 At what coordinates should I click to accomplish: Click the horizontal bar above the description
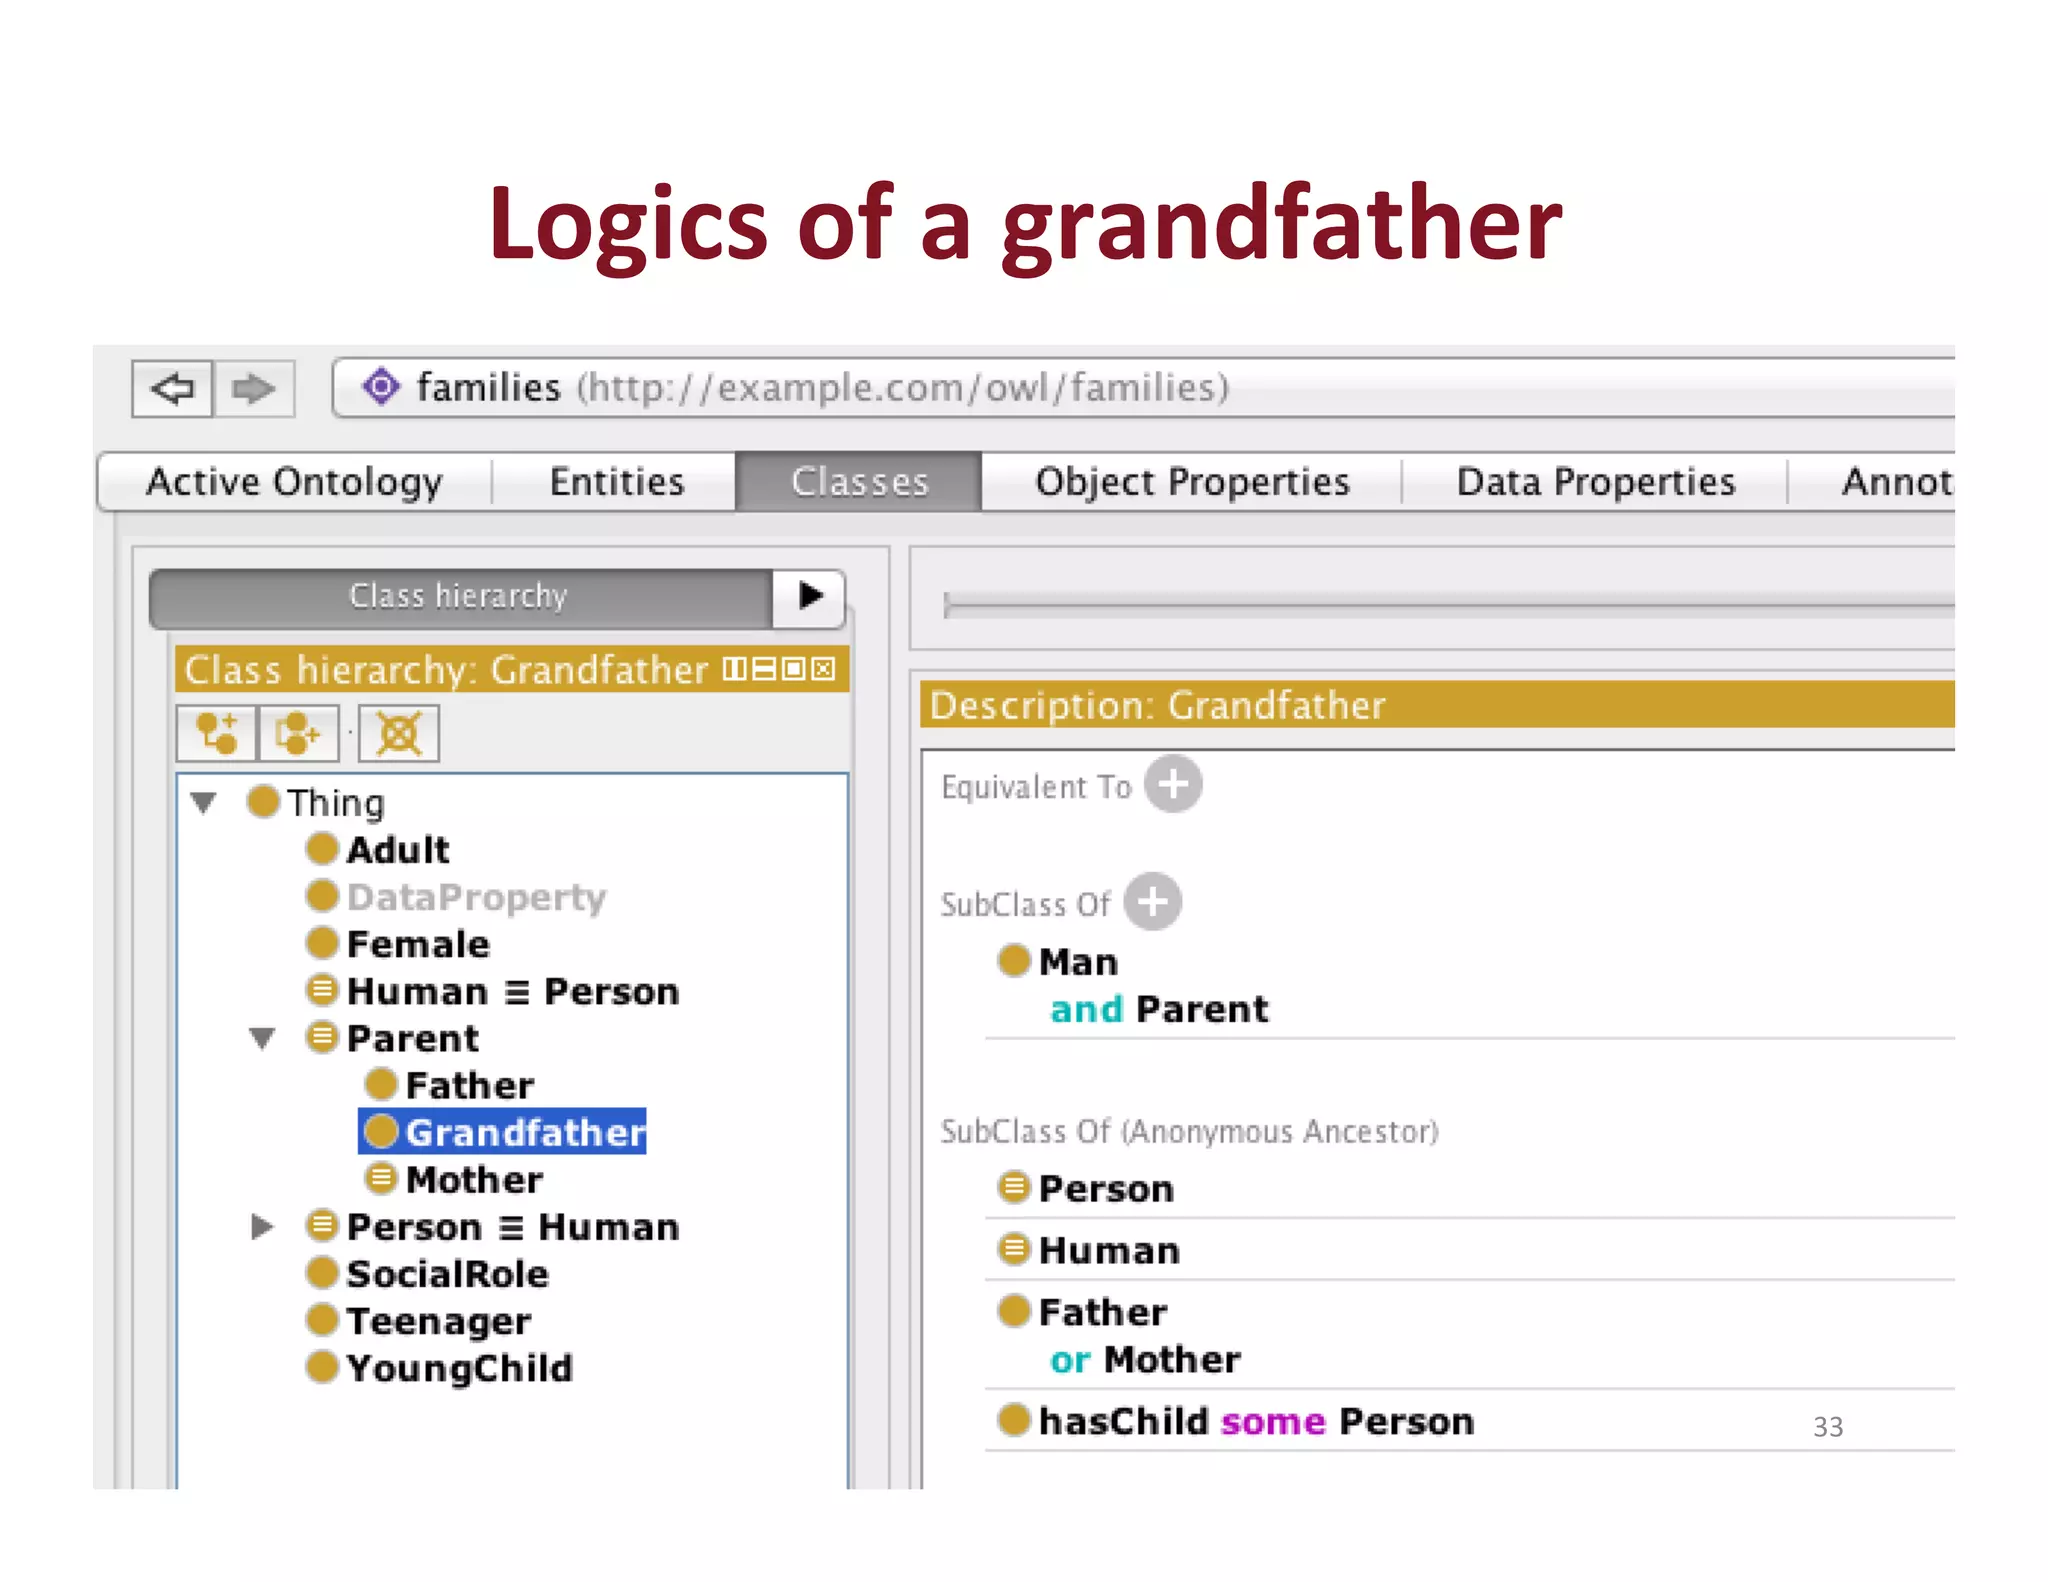pyautogui.click(x=1449, y=604)
